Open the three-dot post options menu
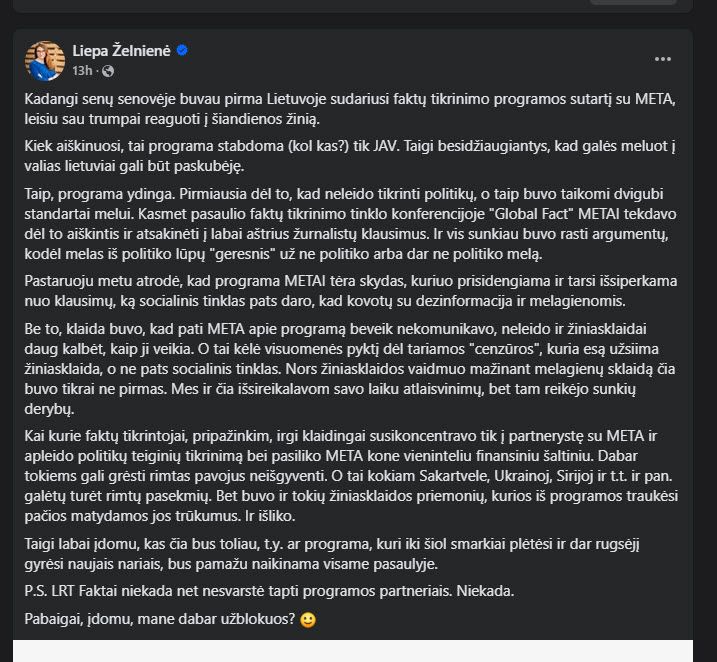 point(663,59)
